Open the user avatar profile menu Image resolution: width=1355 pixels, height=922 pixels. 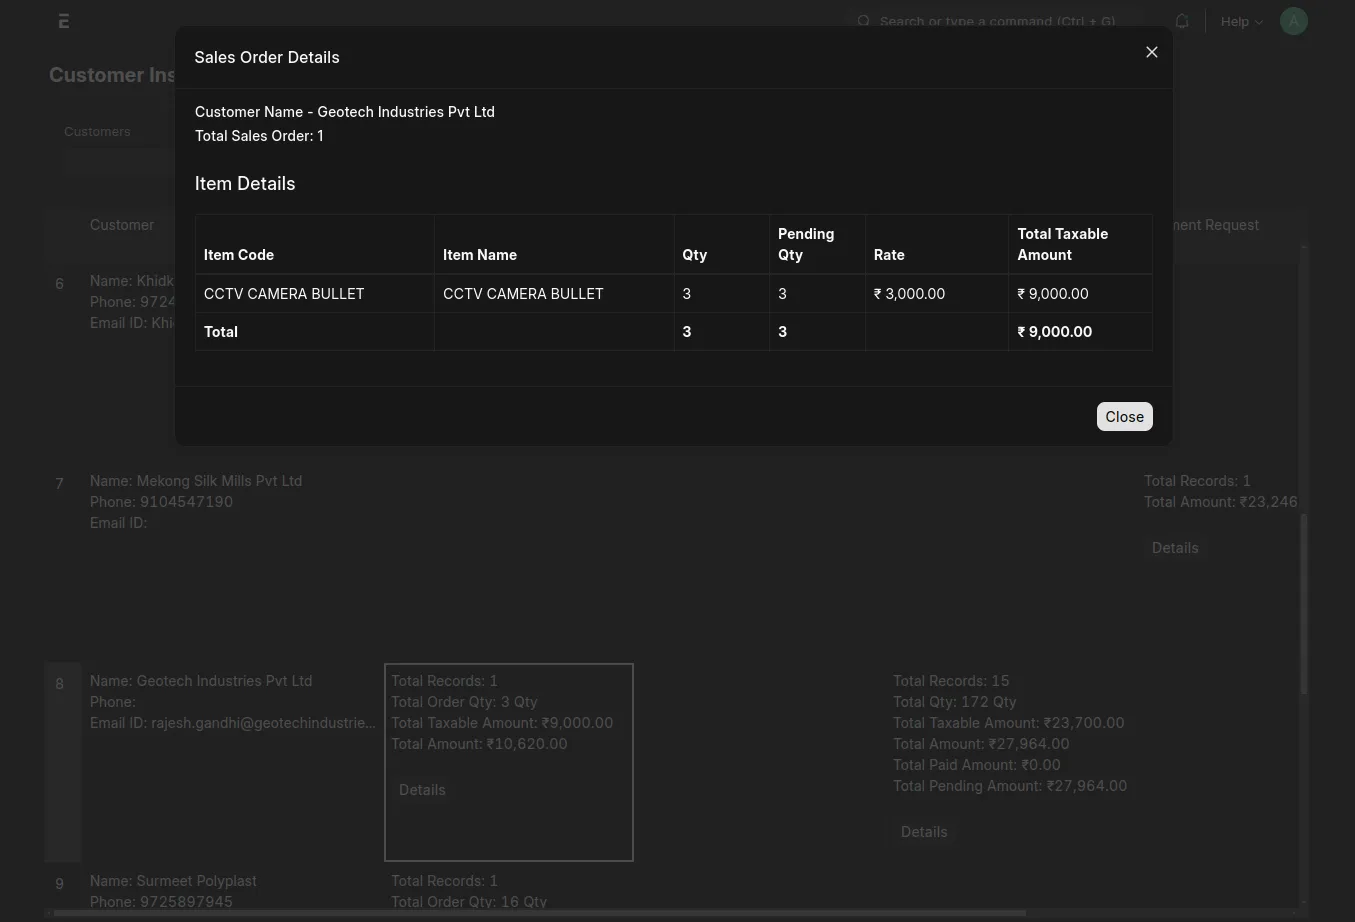click(1293, 20)
